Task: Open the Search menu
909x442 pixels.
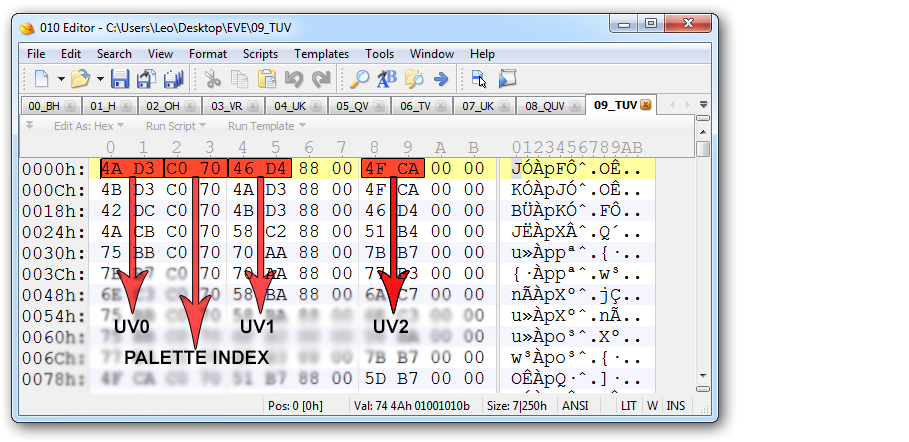Action: point(114,54)
